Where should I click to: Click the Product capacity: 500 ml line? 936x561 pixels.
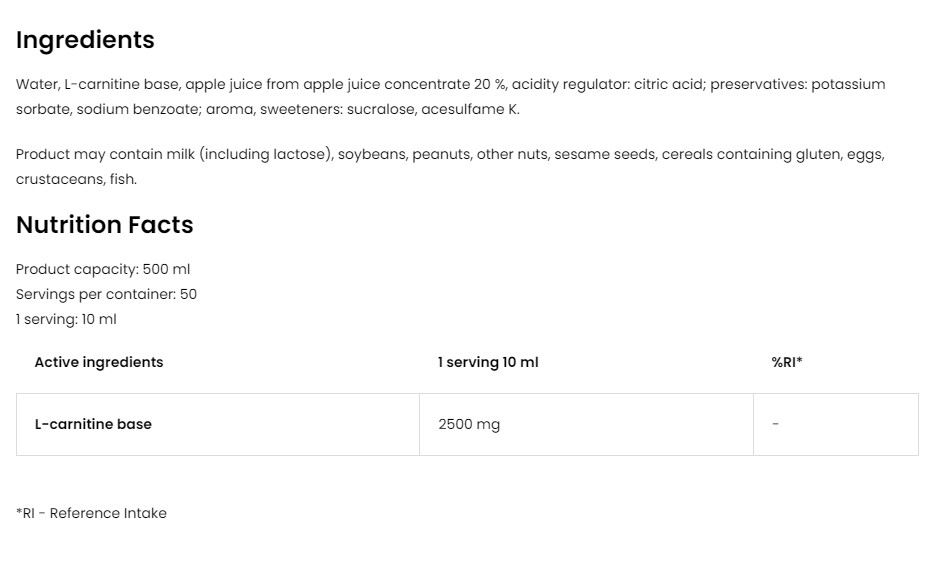tap(103, 270)
